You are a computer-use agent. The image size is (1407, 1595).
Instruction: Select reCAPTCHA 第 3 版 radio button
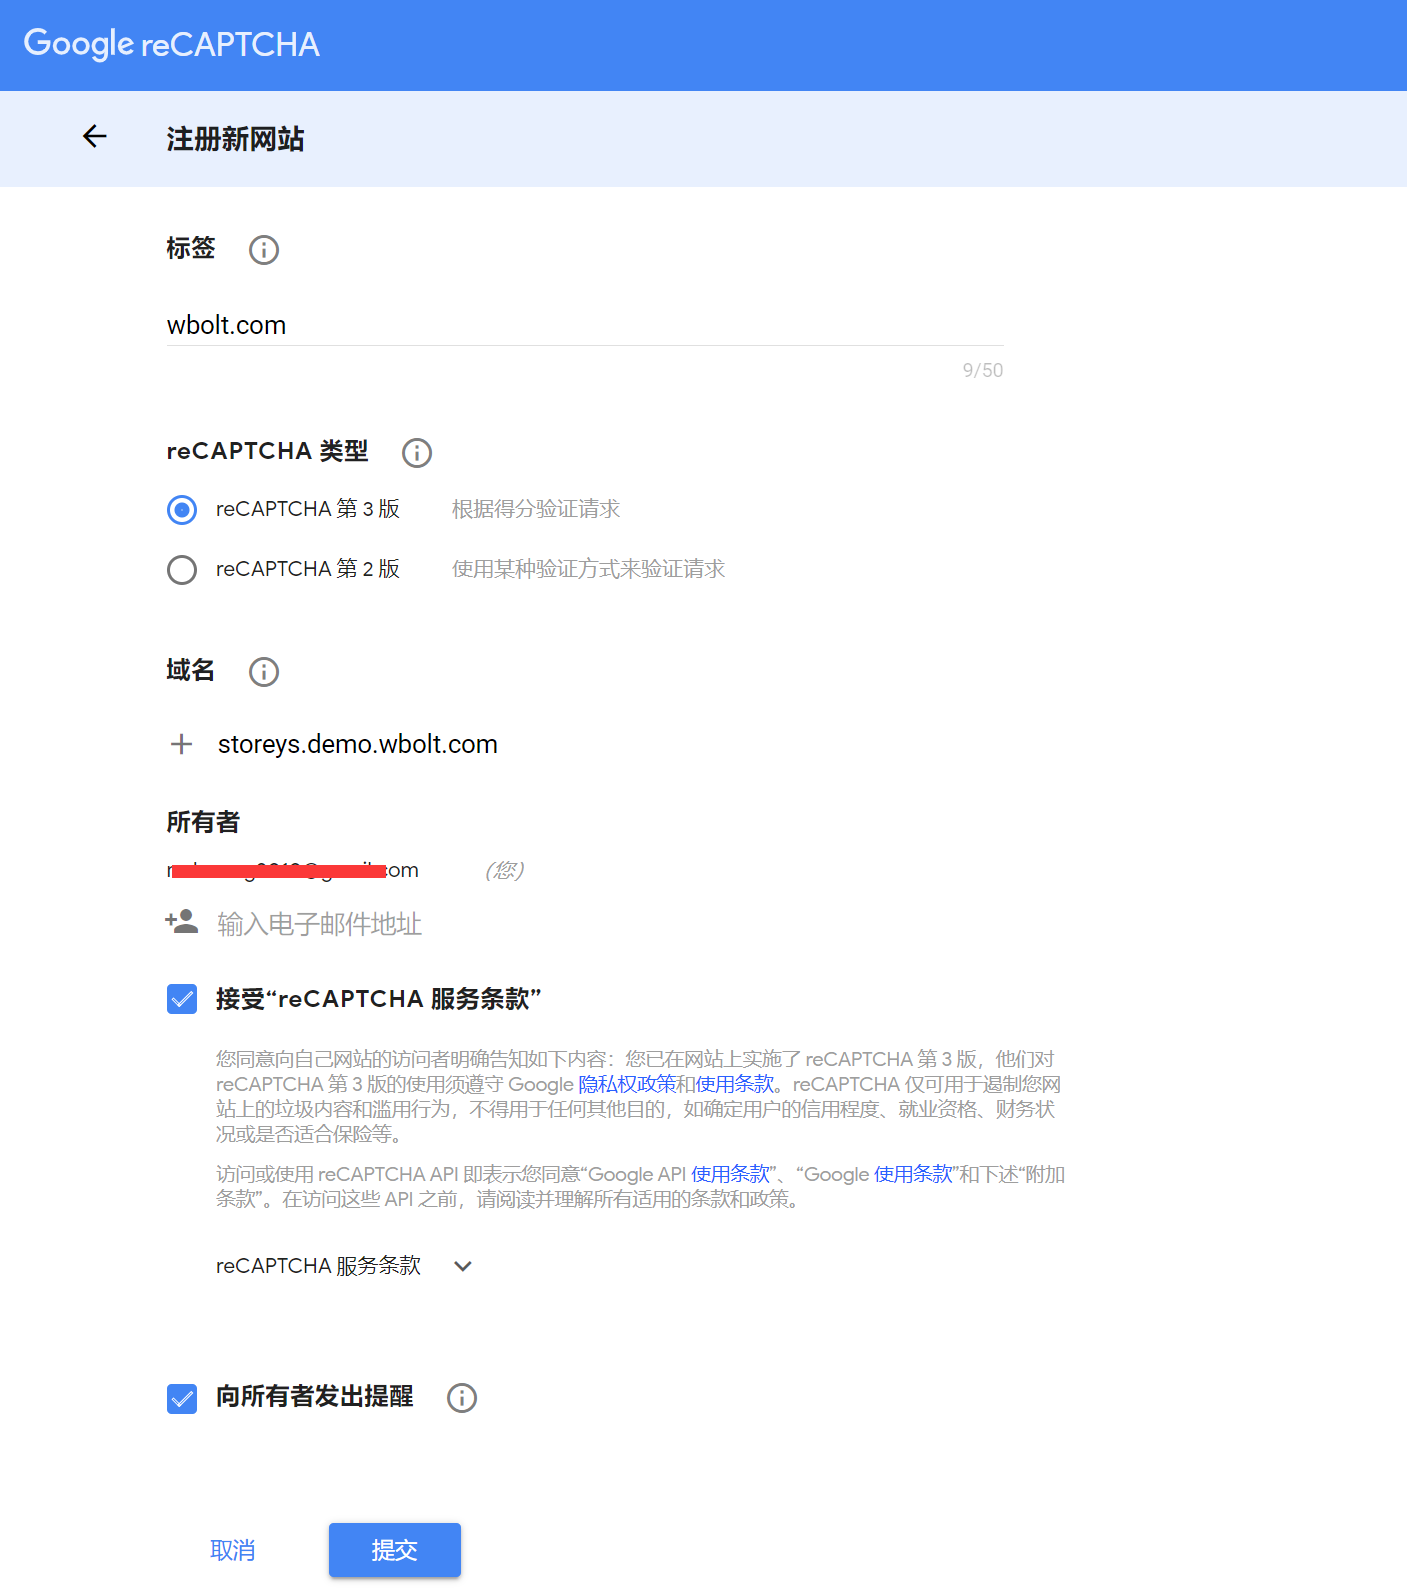coord(182,510)
